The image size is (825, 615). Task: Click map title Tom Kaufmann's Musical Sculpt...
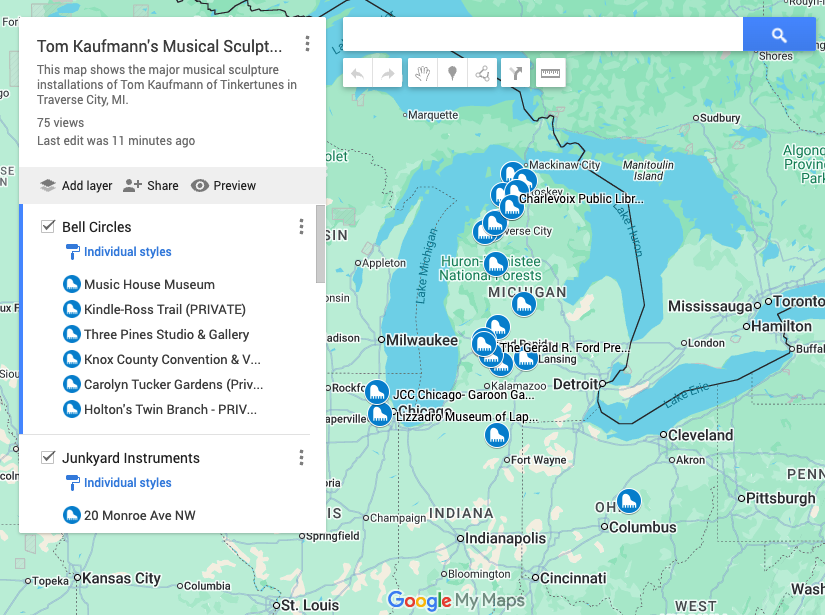pyautogui.click(x=159, y=46)
